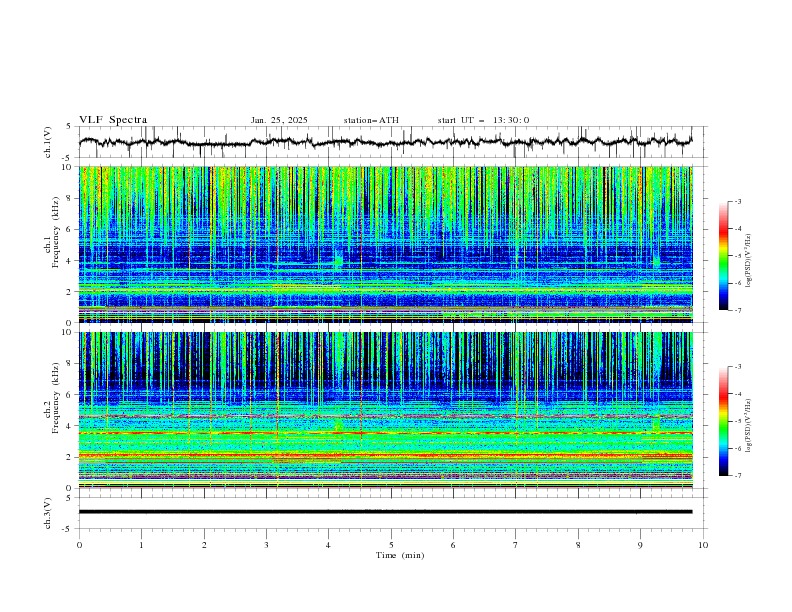
Task: Click the ch.2 color scale bar
Action: click(723, 421)
